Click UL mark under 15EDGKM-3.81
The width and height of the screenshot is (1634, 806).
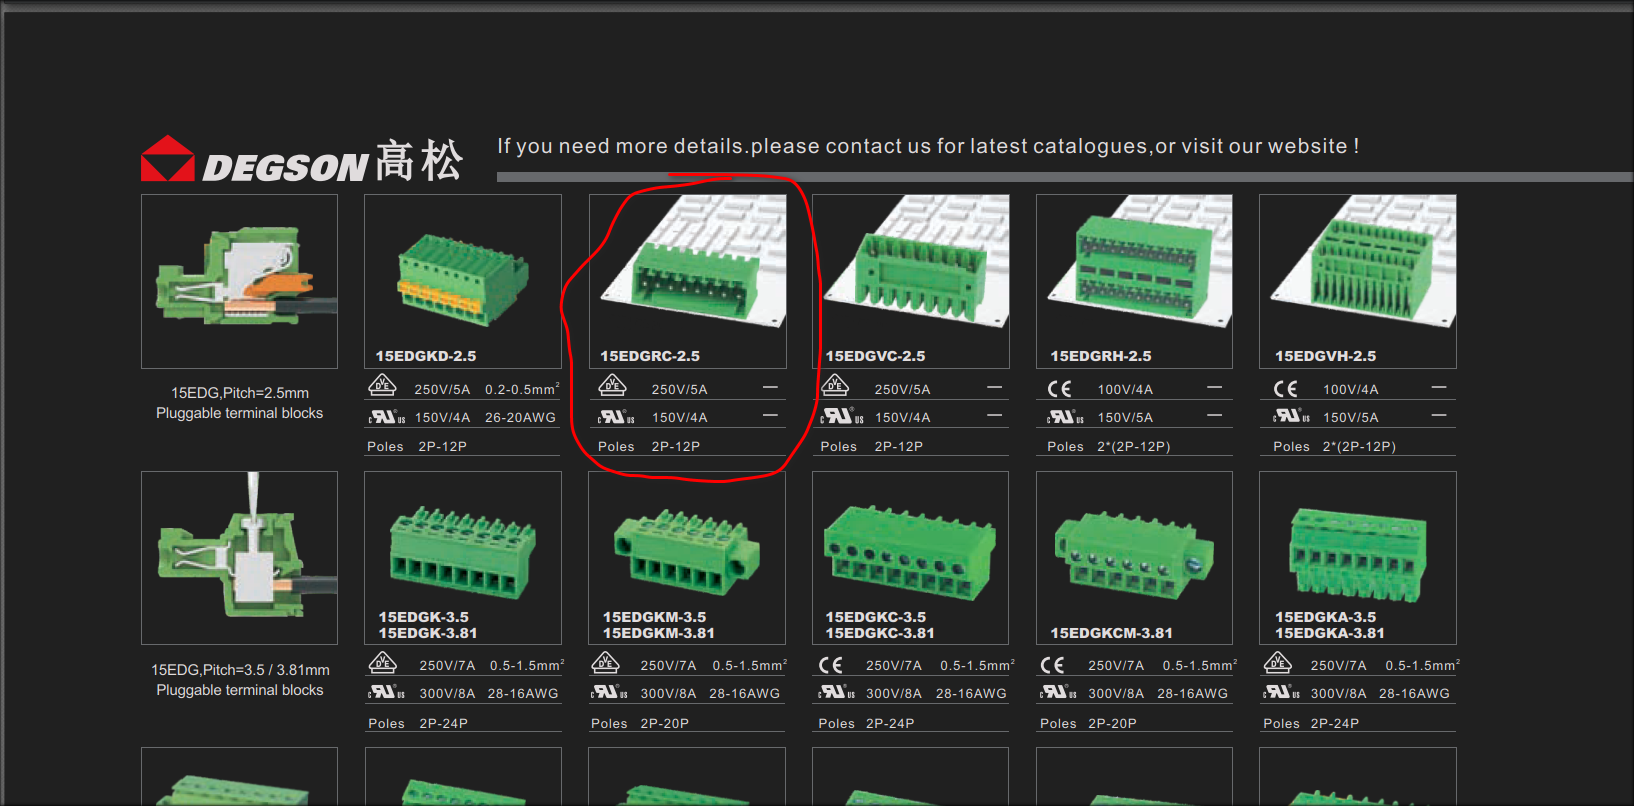pos(610,692)
